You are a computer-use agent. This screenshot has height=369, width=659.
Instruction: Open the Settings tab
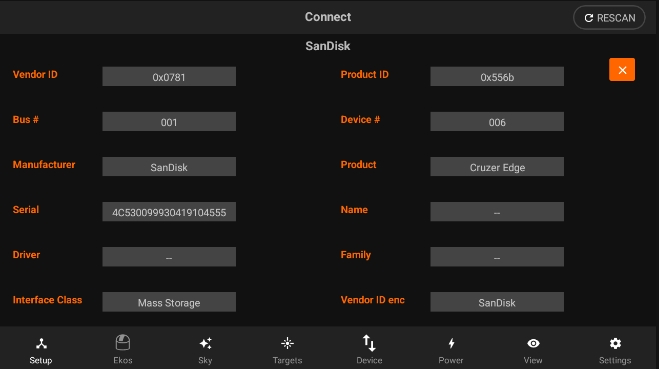tap(615, 349)
